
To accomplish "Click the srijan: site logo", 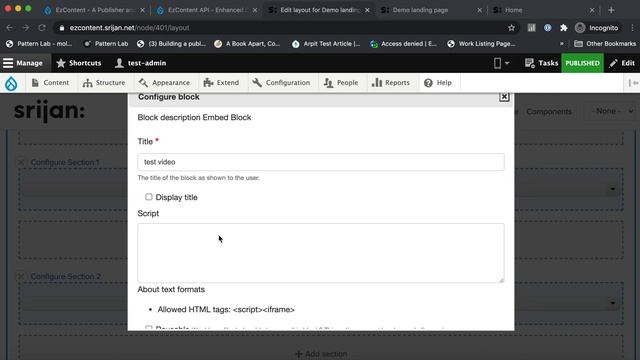I will pos(49,111).
